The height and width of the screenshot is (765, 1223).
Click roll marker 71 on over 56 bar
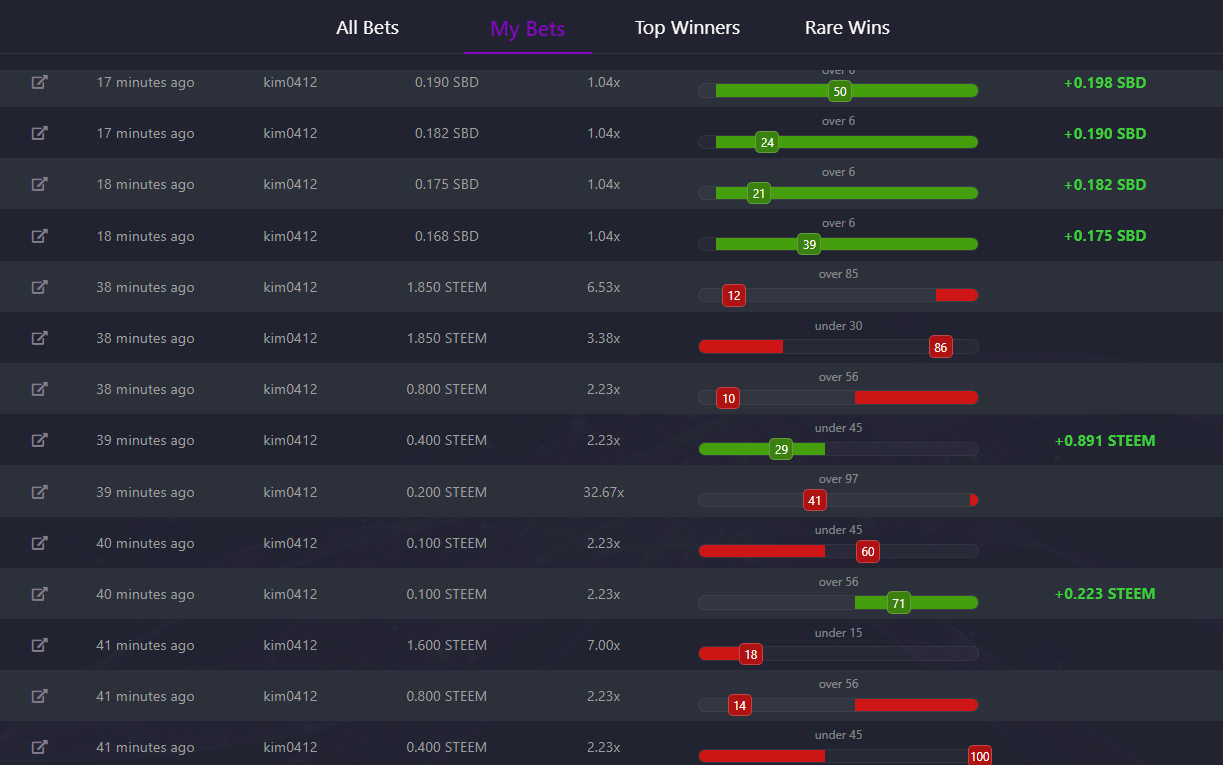898,603
